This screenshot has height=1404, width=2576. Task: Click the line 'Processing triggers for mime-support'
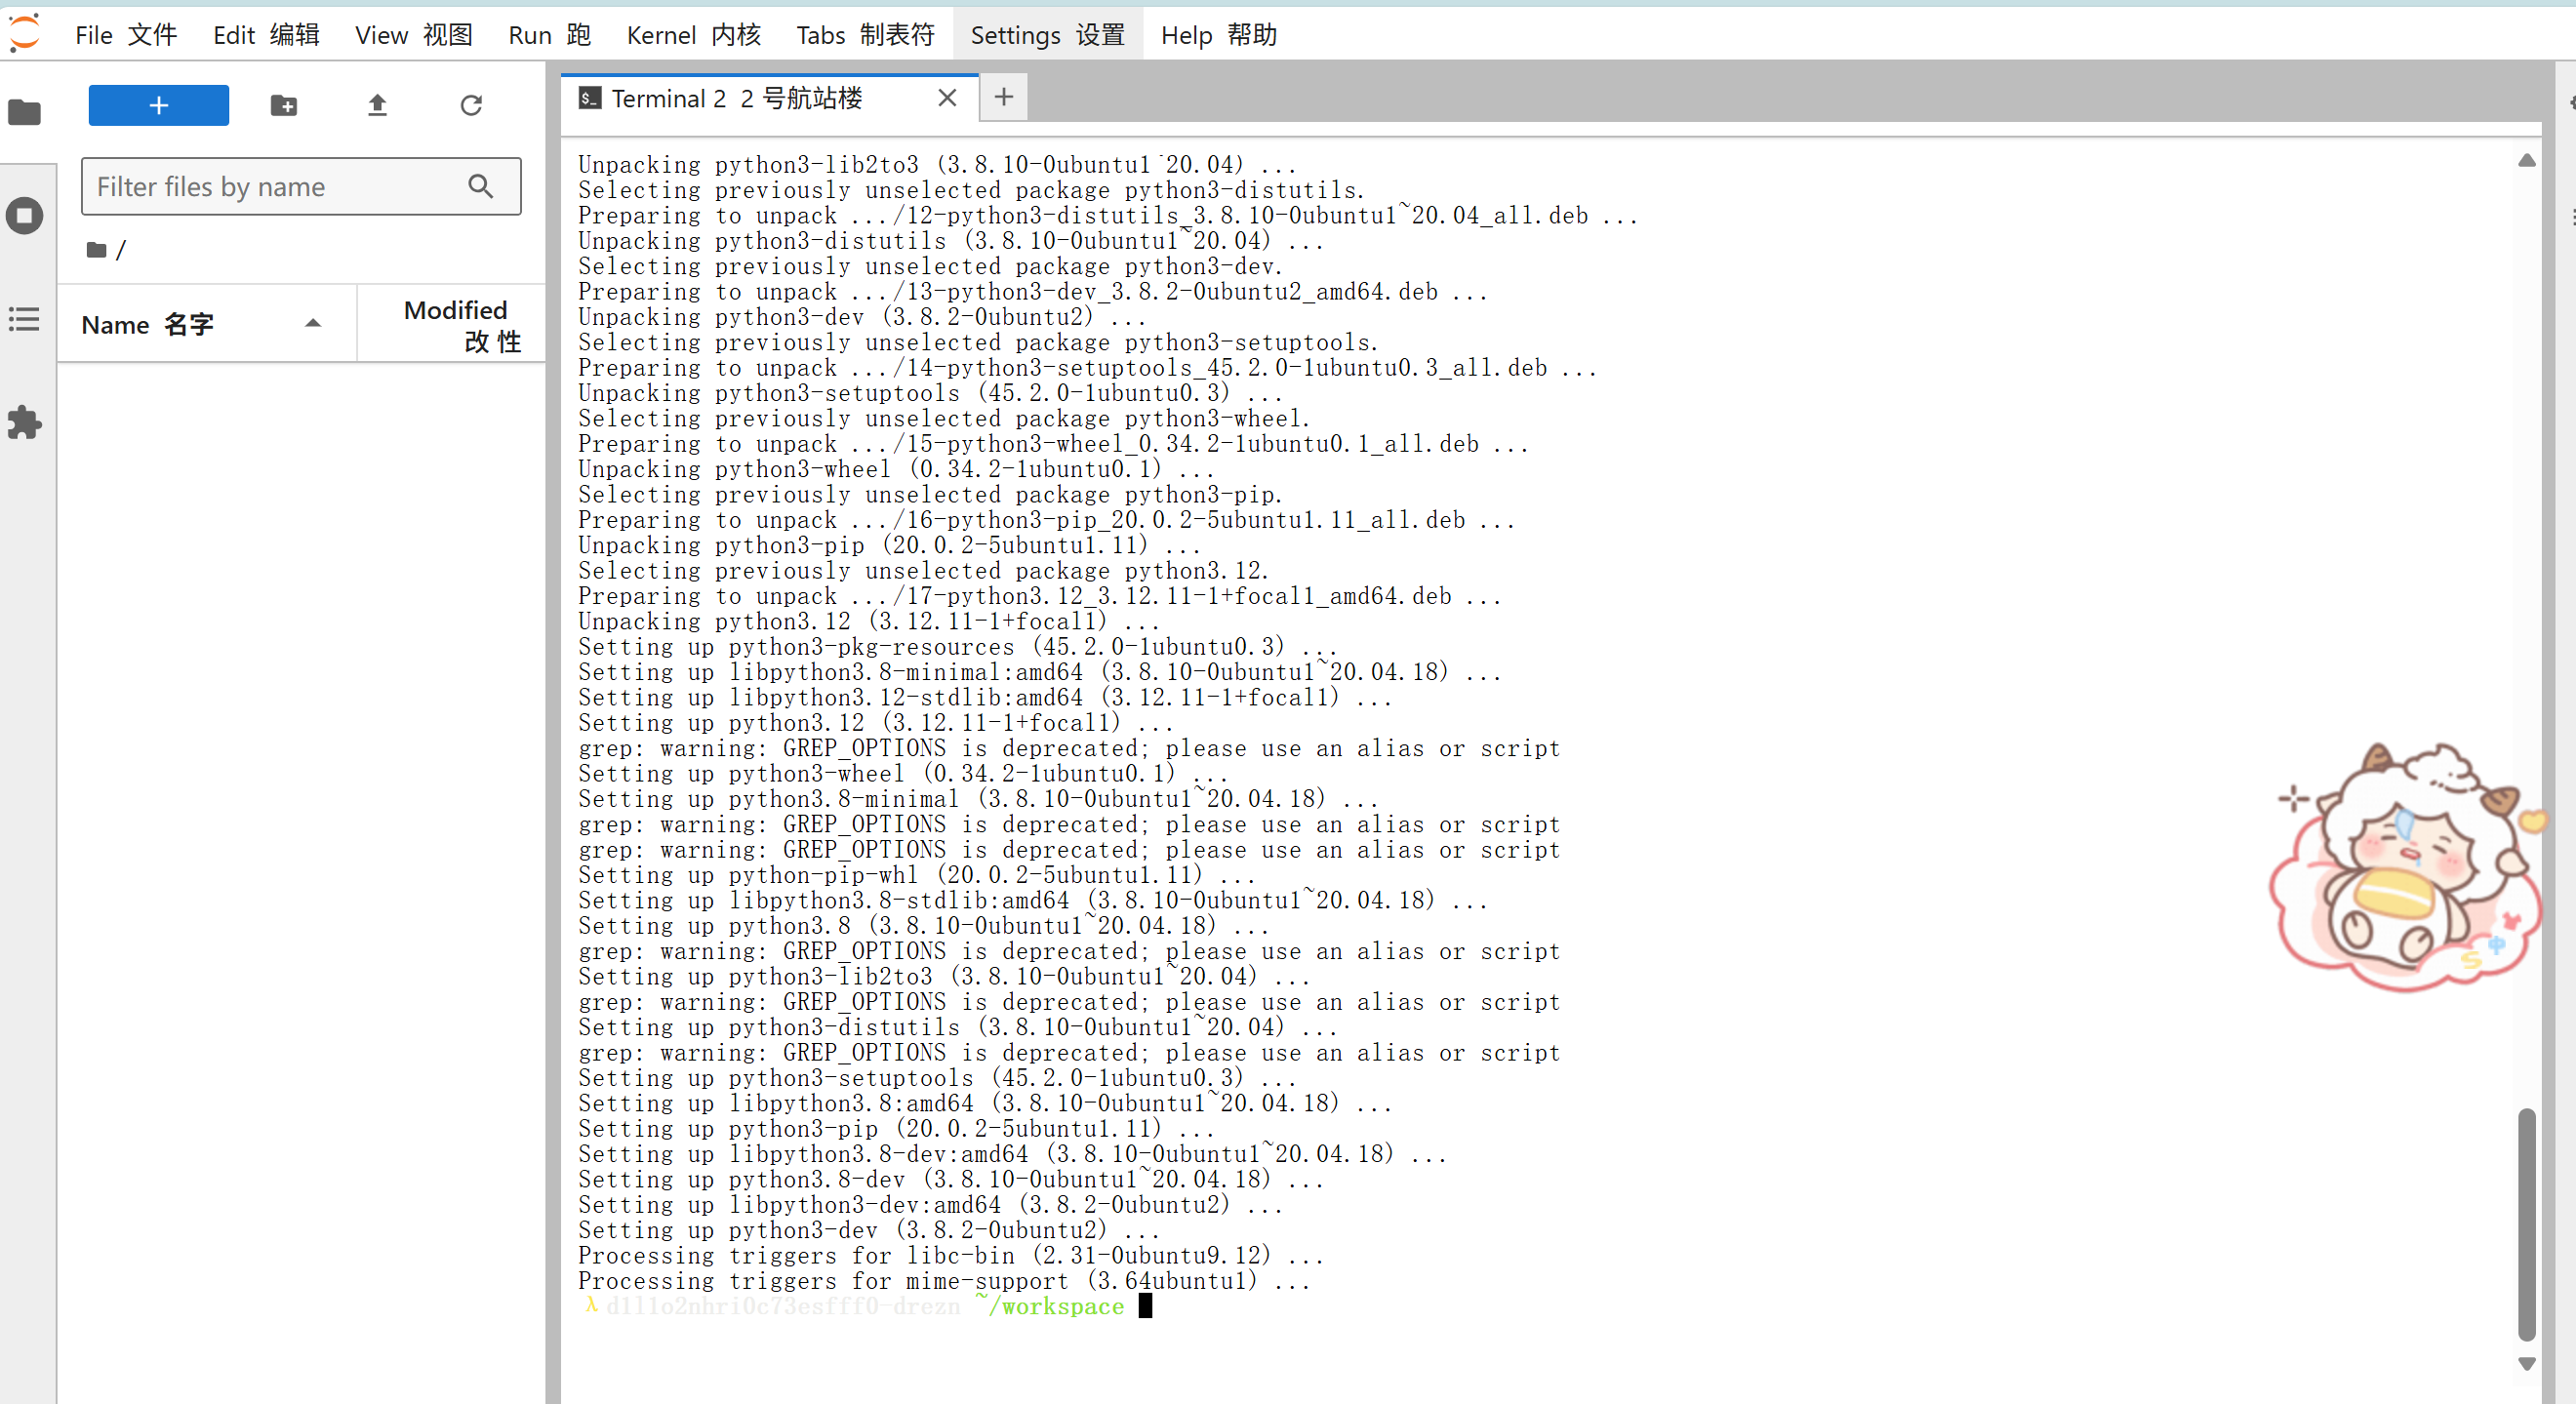[945, 1281]
